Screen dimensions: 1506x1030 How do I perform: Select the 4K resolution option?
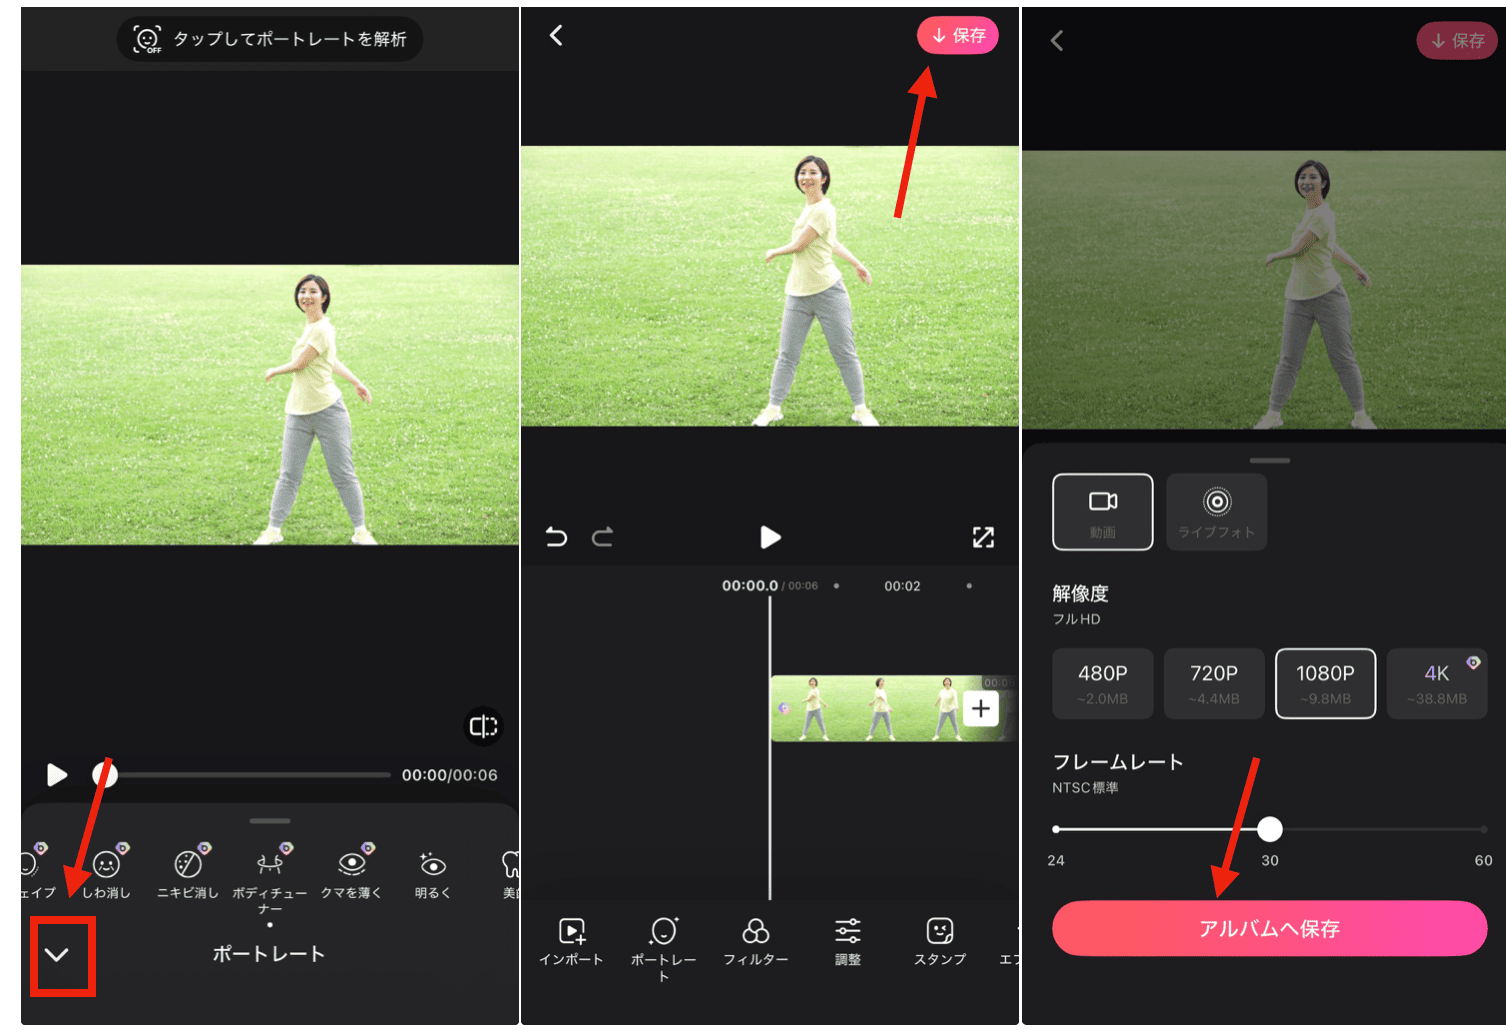(x=1437, y=683)
